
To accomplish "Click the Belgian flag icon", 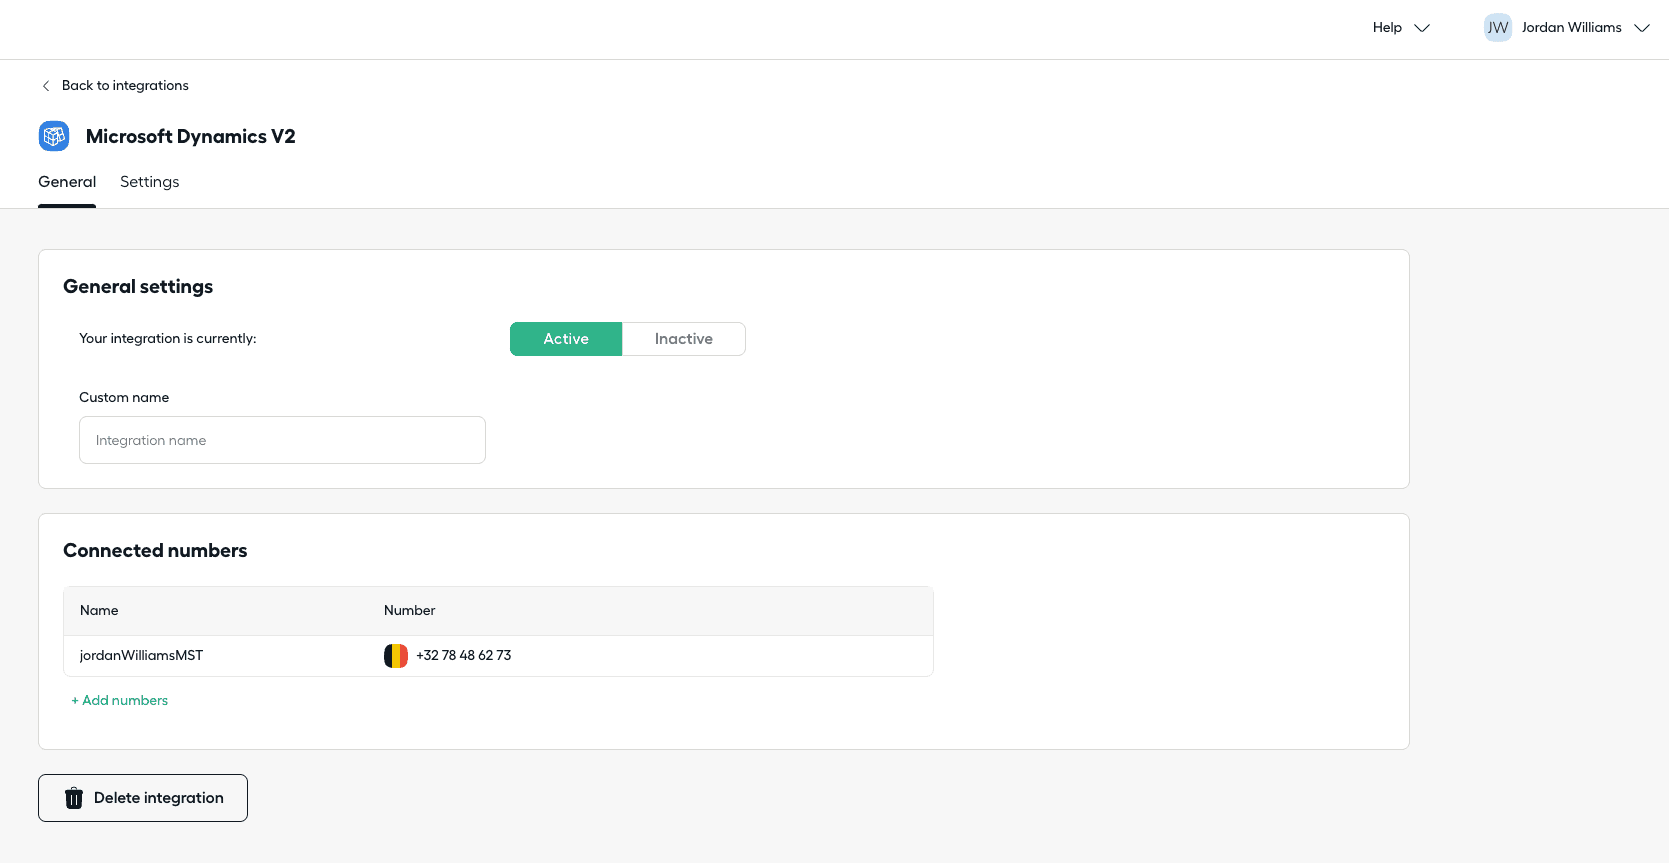I will coord(396,656).
